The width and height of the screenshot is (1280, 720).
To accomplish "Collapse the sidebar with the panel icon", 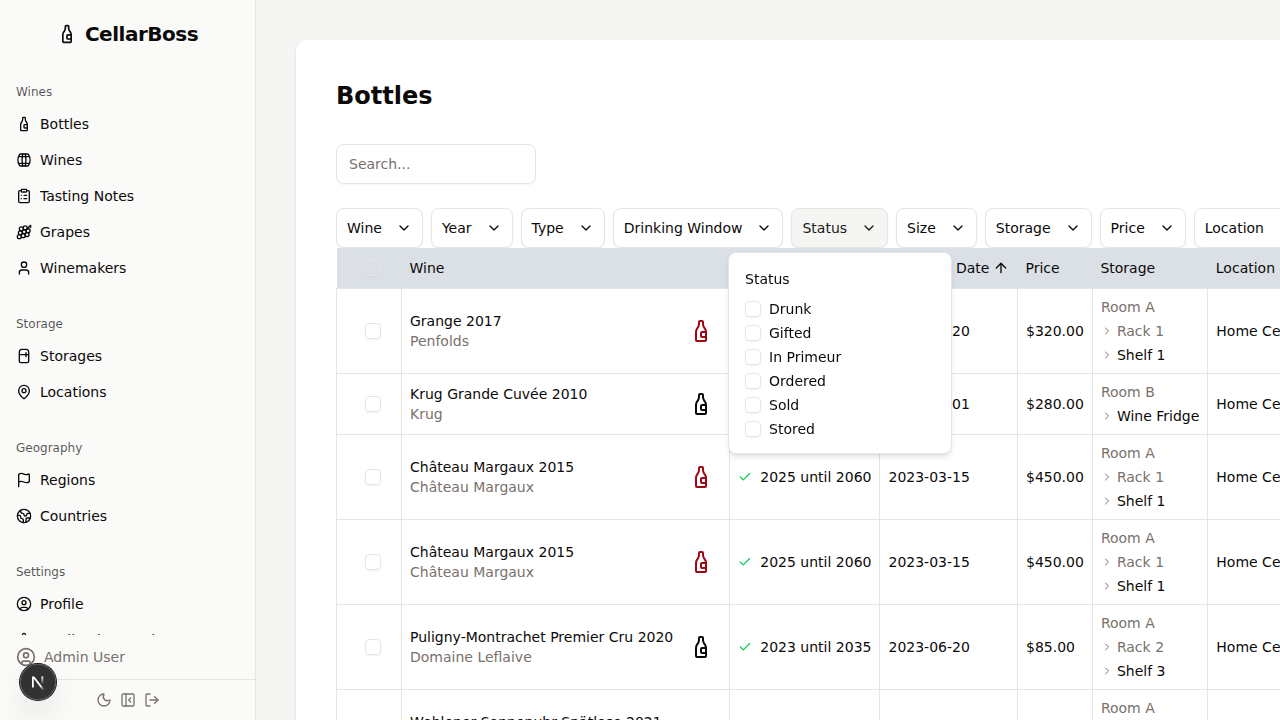I will 128,700.
